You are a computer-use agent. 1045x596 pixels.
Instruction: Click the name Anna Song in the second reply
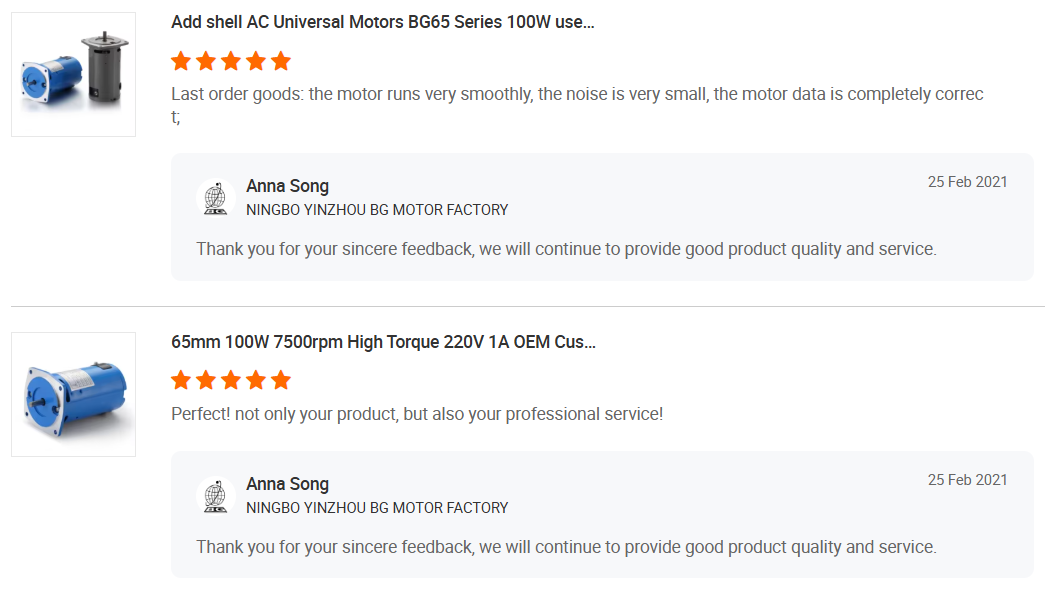(x=287, y=484)
